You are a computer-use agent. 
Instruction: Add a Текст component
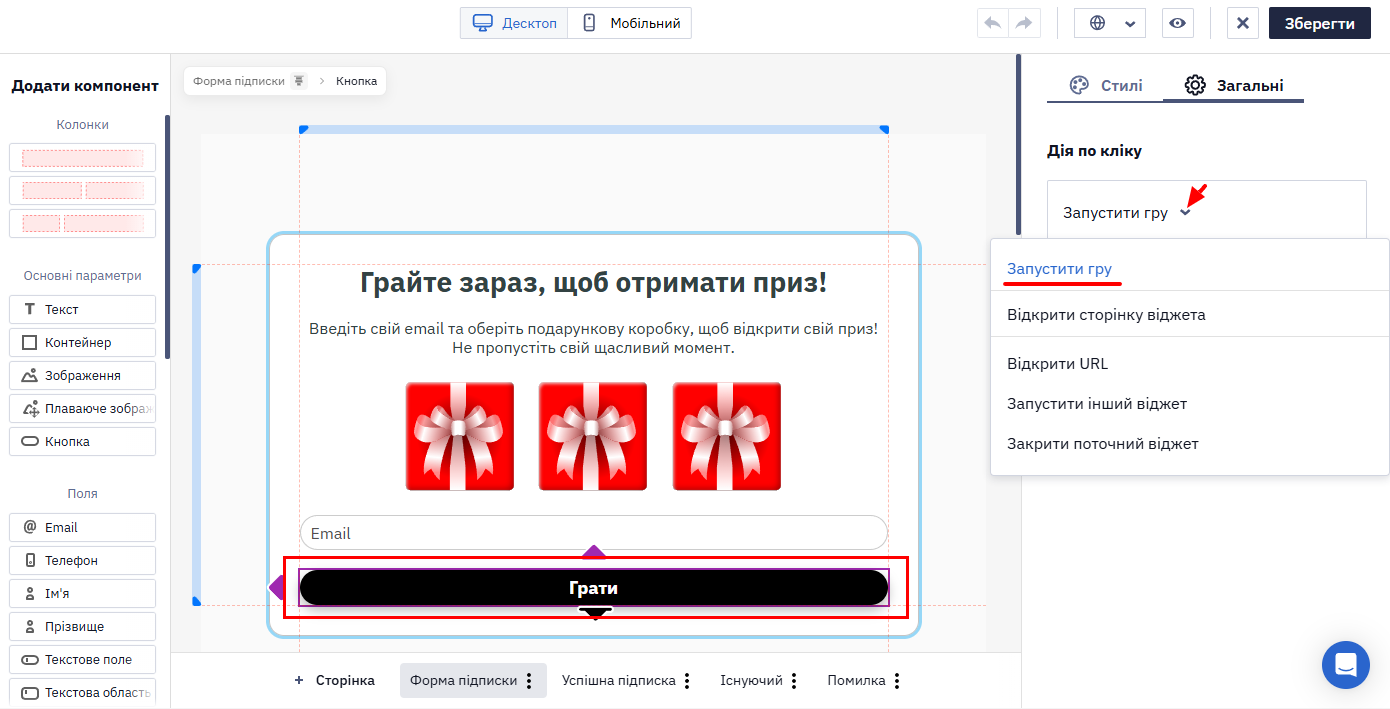82,309
